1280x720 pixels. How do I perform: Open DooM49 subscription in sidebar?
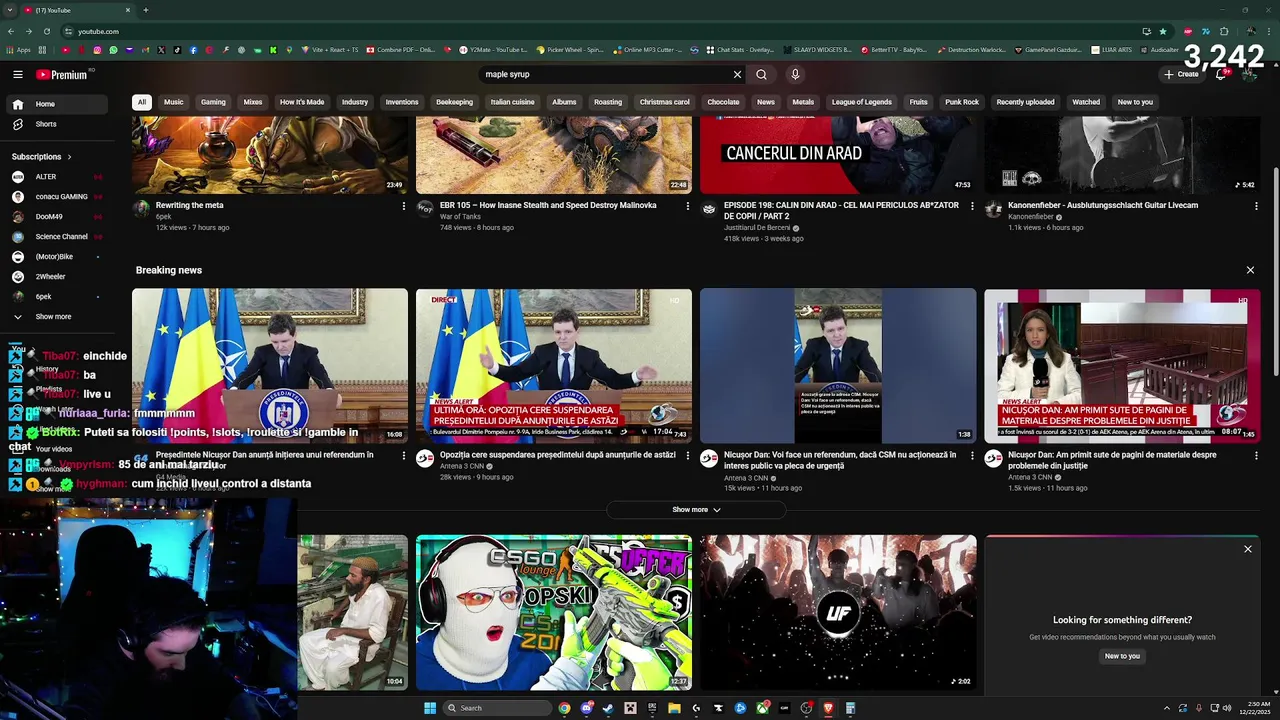(x=56, y=217)
